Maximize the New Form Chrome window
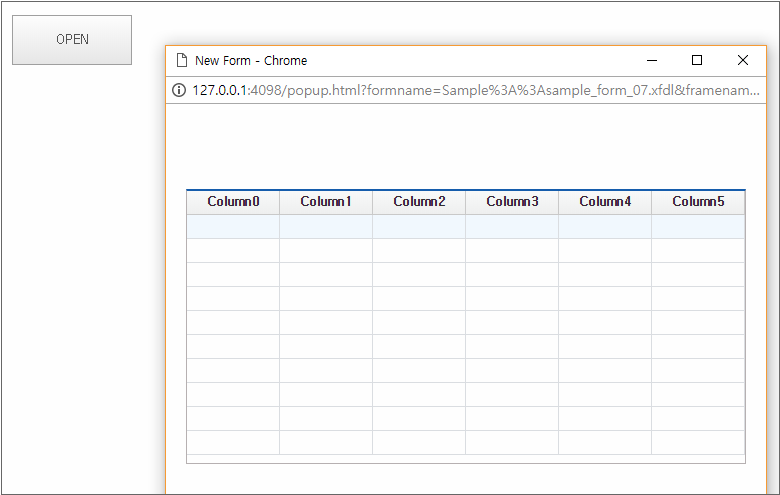The image size is (780, 495). pyautogui.click(x=697, y=60)
